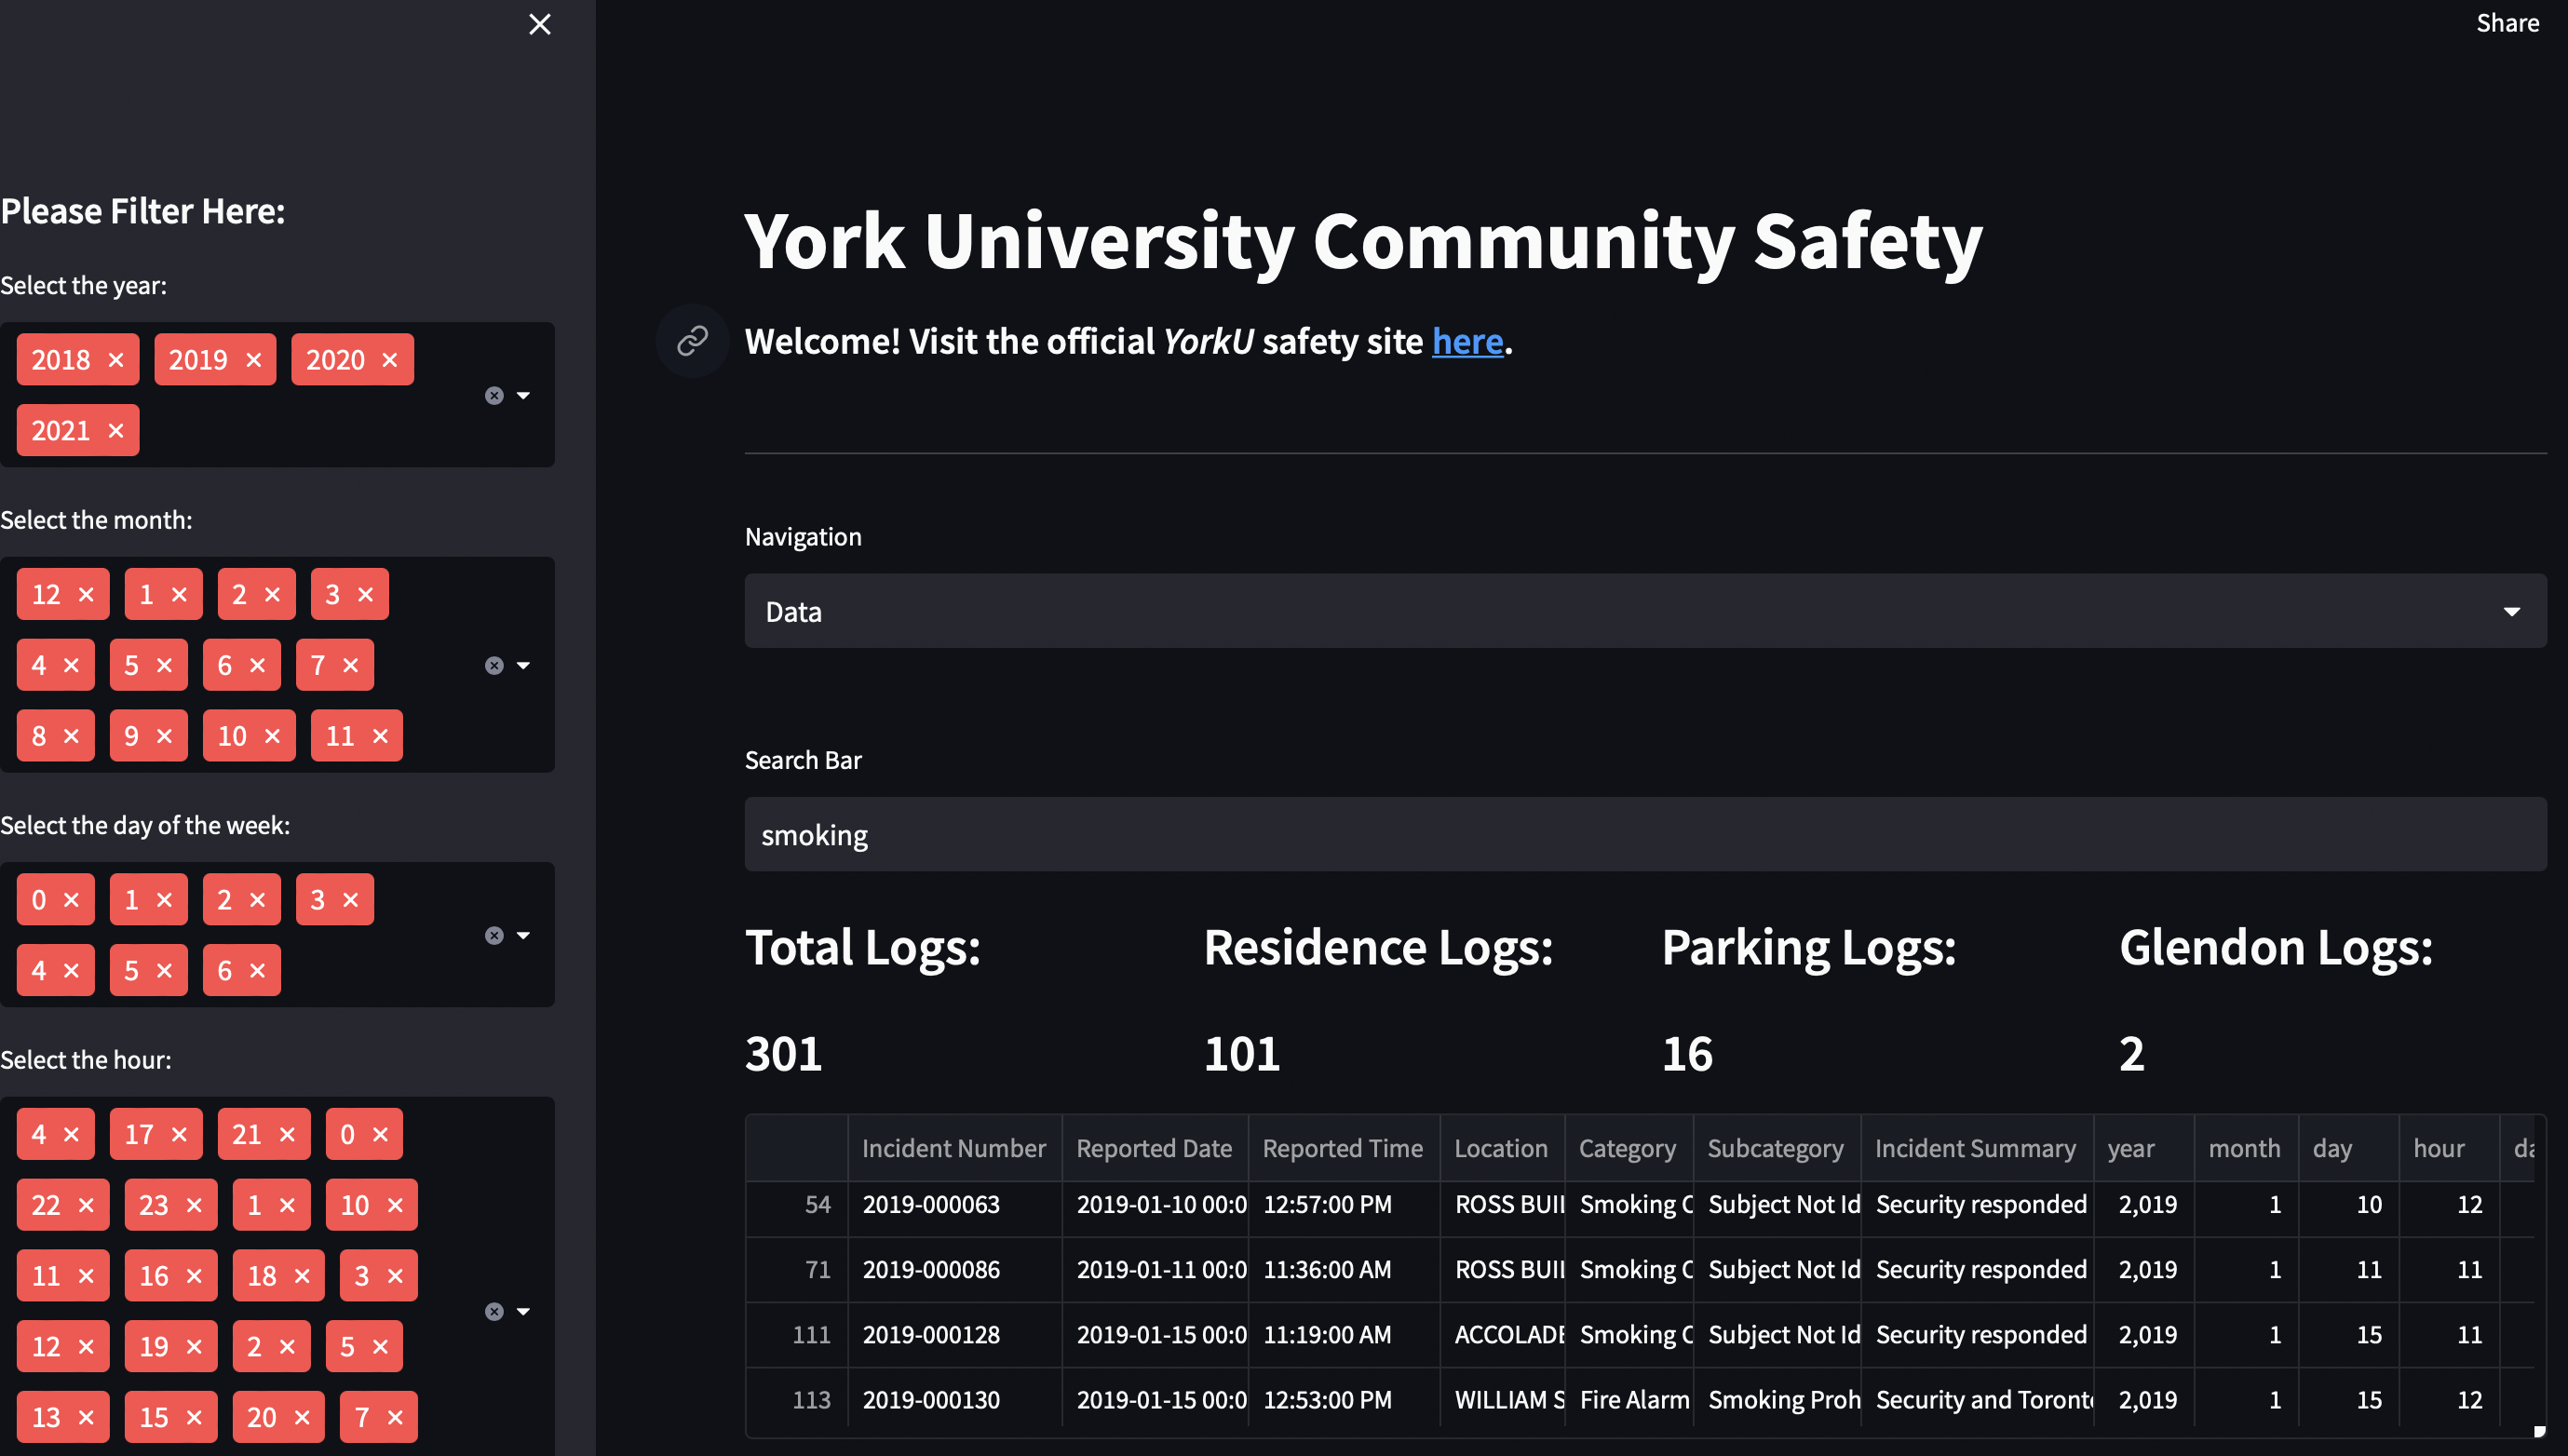
Task: Remove day 6 from the weekday filter
Action: pos(257,971)
